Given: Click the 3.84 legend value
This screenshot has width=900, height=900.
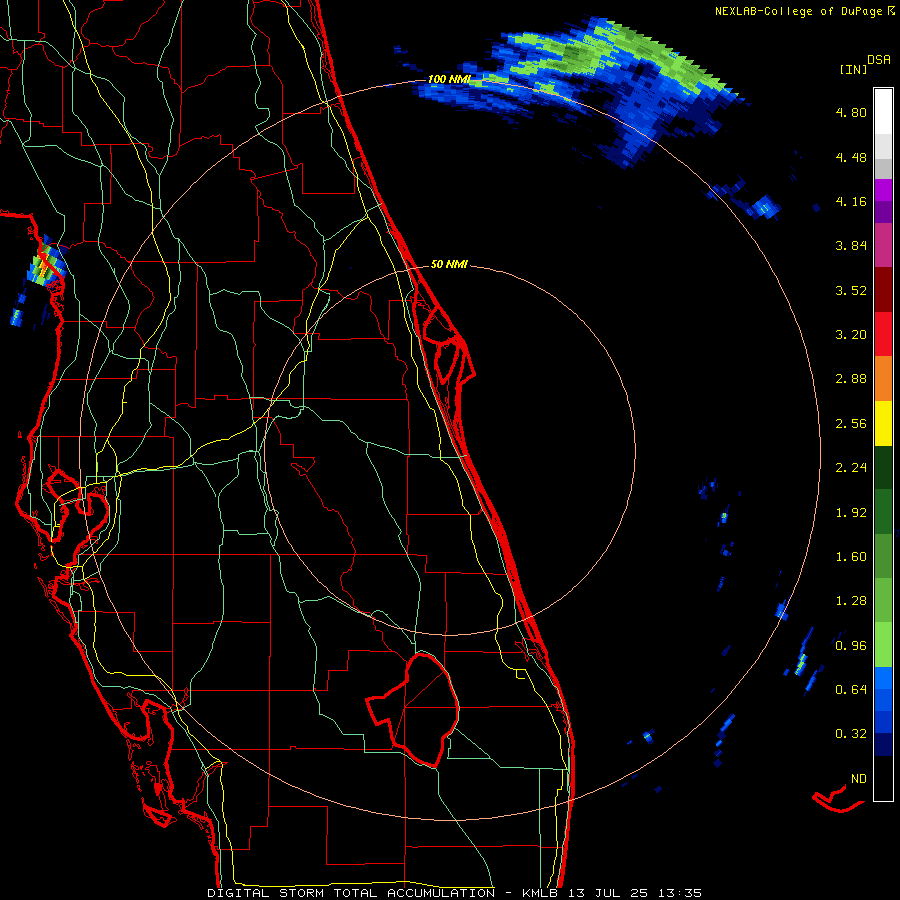Looking at the screenshot, I should [851, 246].
